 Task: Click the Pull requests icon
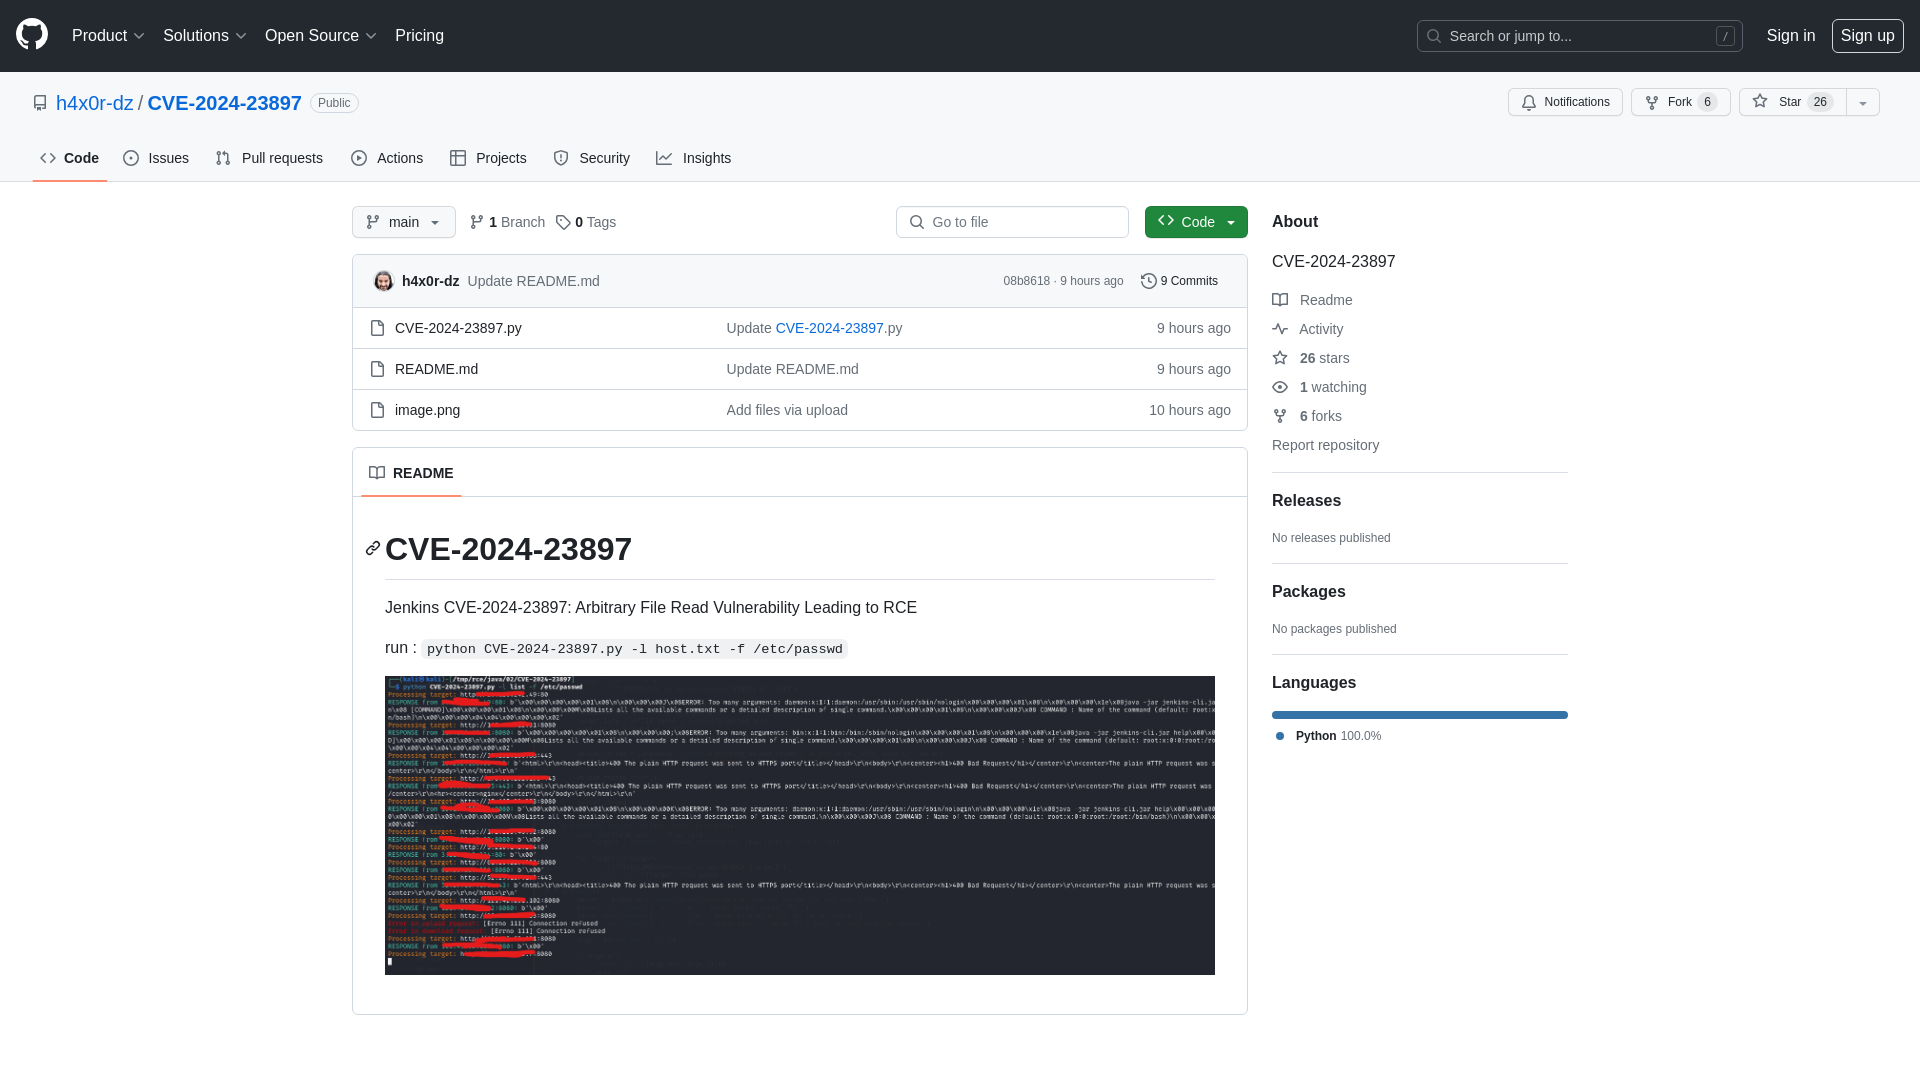223,158
